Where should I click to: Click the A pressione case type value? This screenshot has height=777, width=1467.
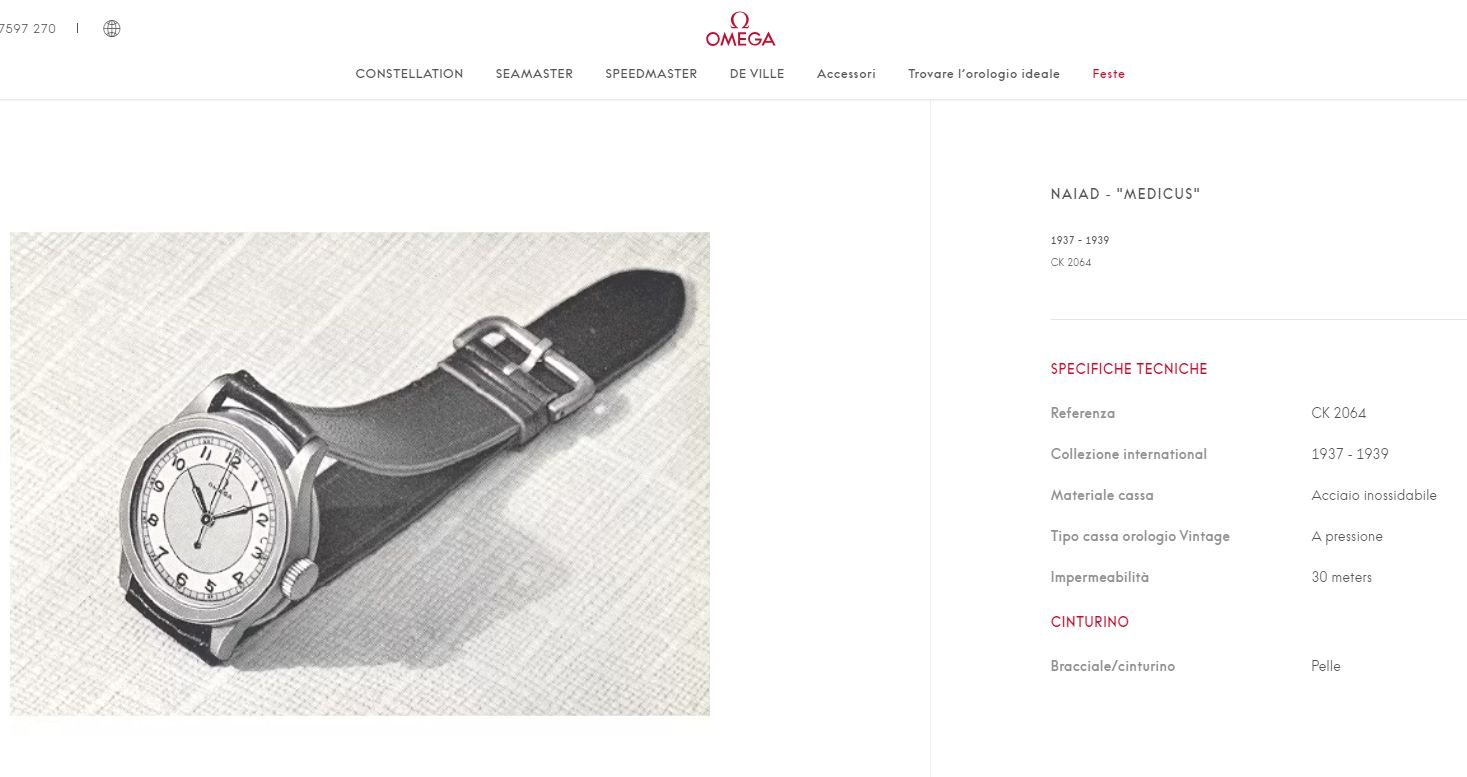(x=1347, y=537)
